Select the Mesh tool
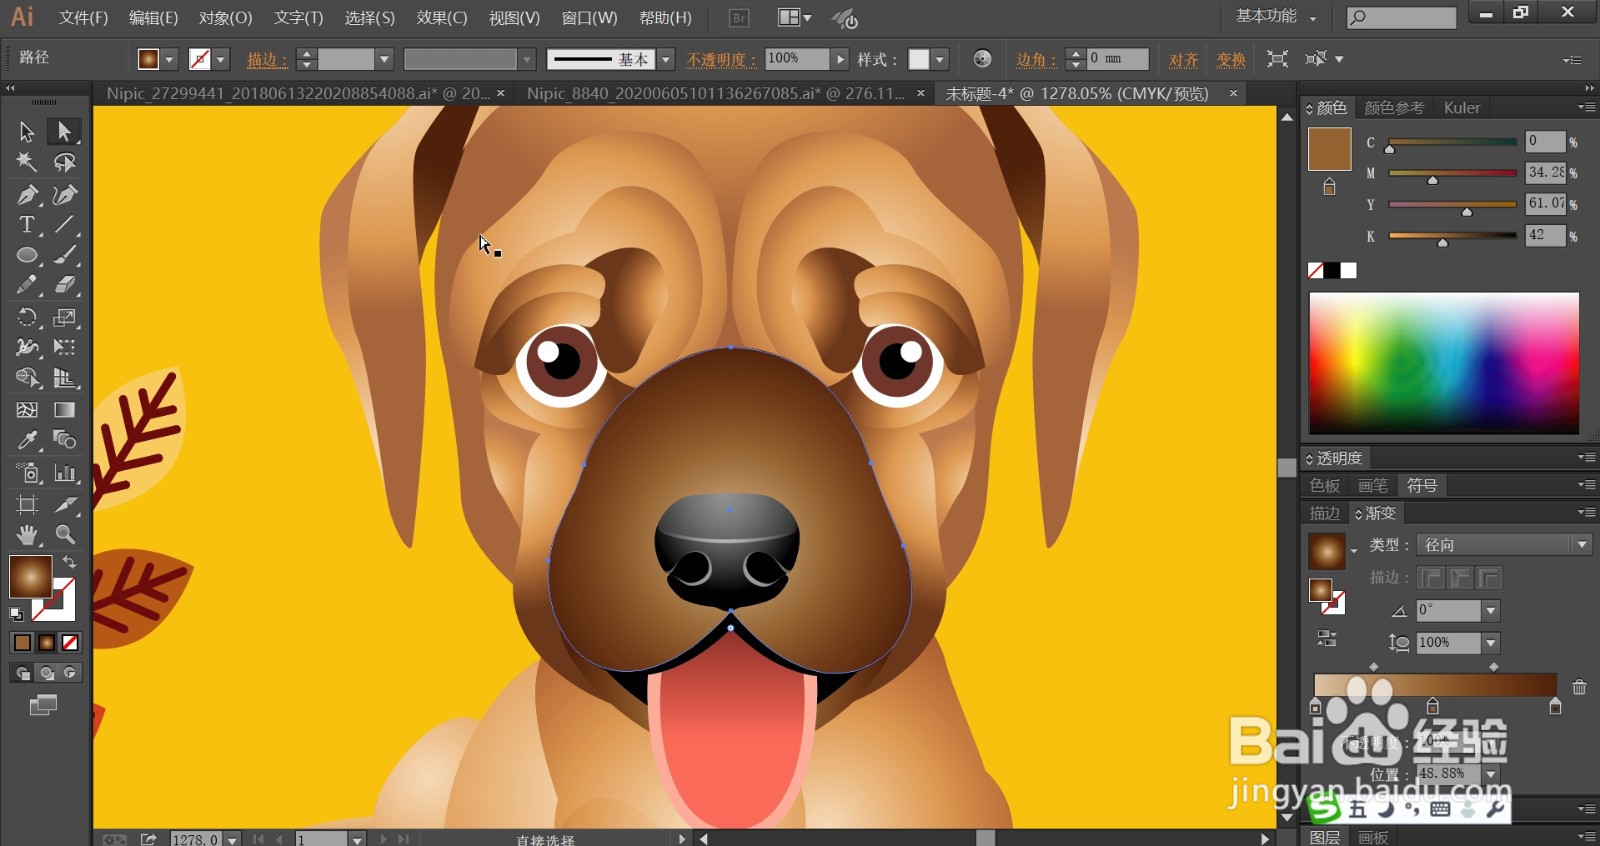Viewport: 1600px width, 846px height. [x=27, y=409]
